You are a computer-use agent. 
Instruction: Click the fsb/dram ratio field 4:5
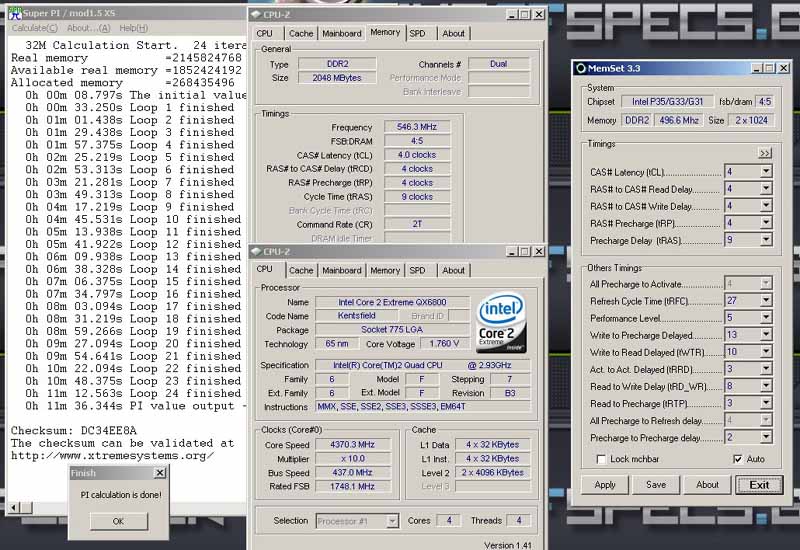(765, 102)
